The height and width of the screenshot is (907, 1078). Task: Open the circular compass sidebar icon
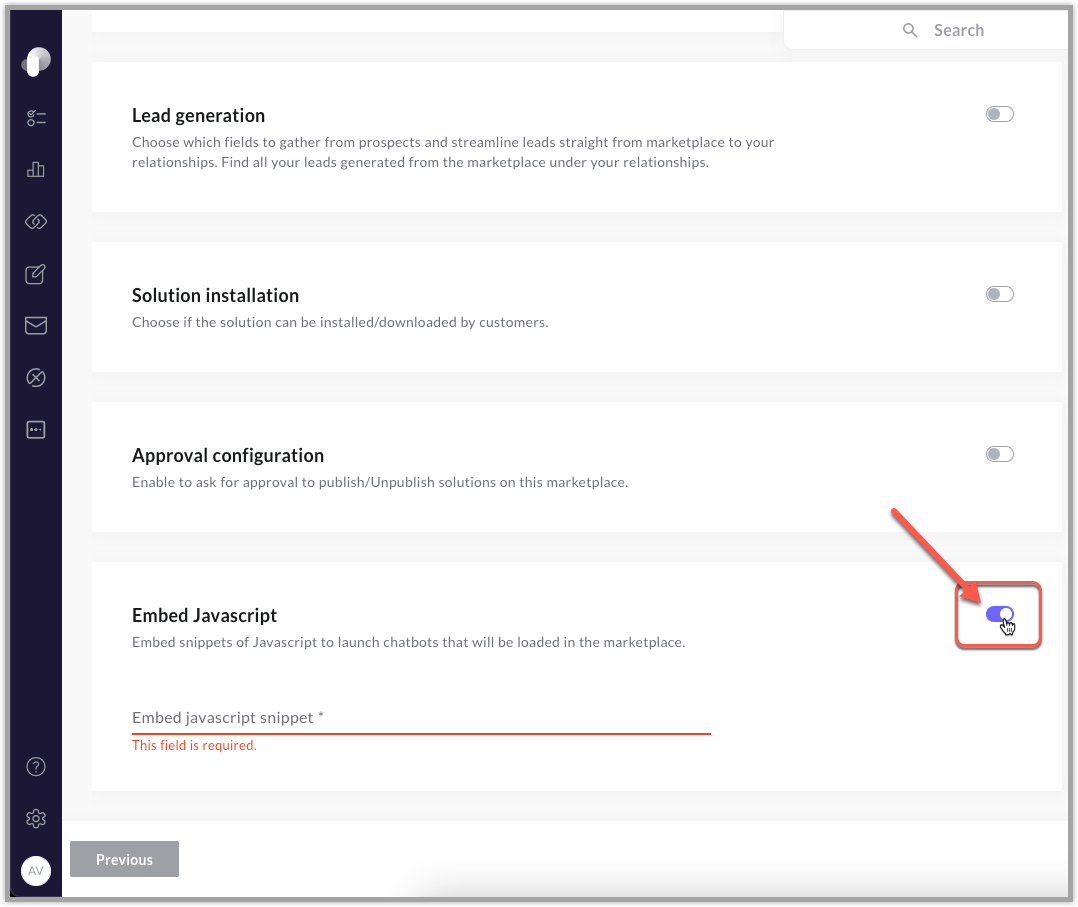(36, 378)
